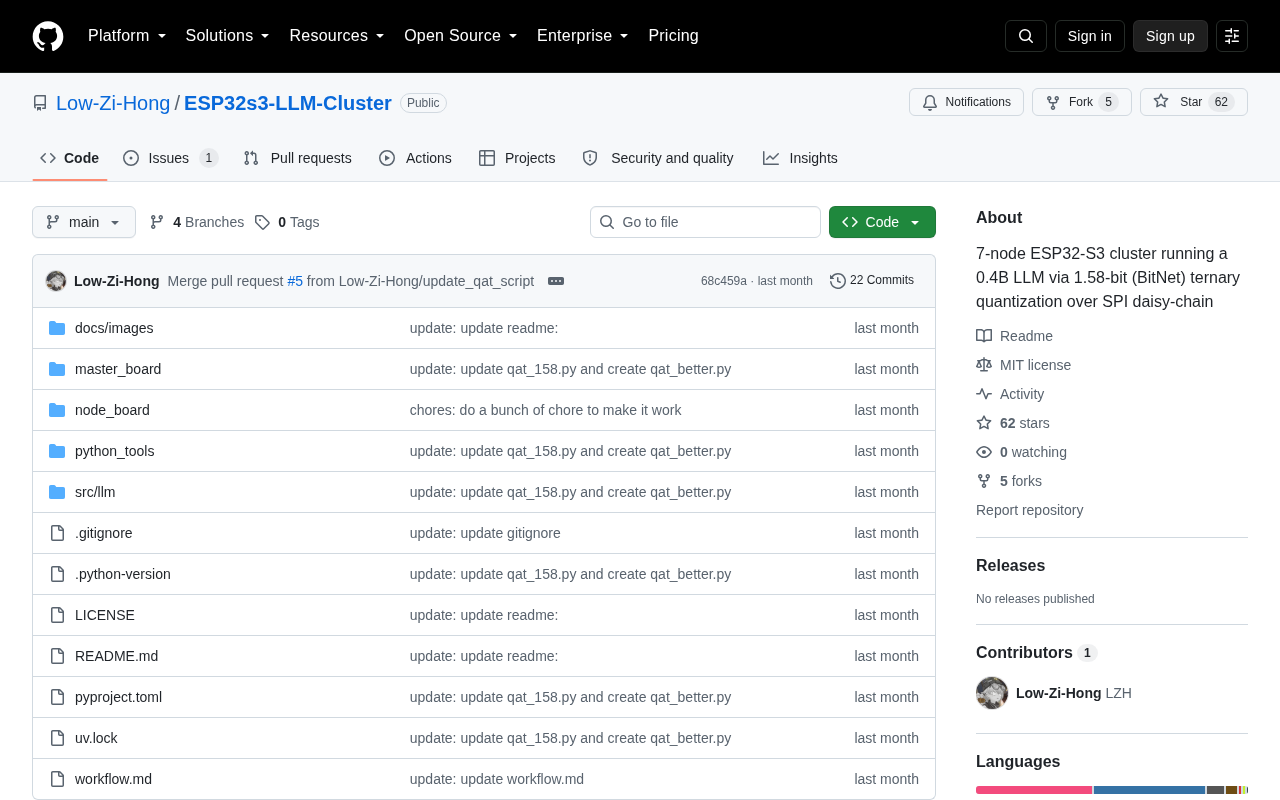Fork the repository
This screenshot has height=800, width=1280.
1082,102
